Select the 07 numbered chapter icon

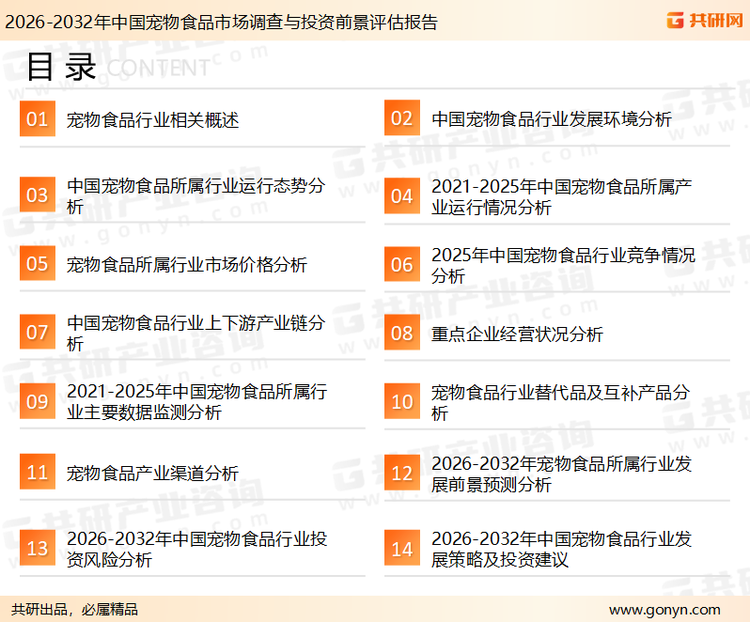[37, 333]
